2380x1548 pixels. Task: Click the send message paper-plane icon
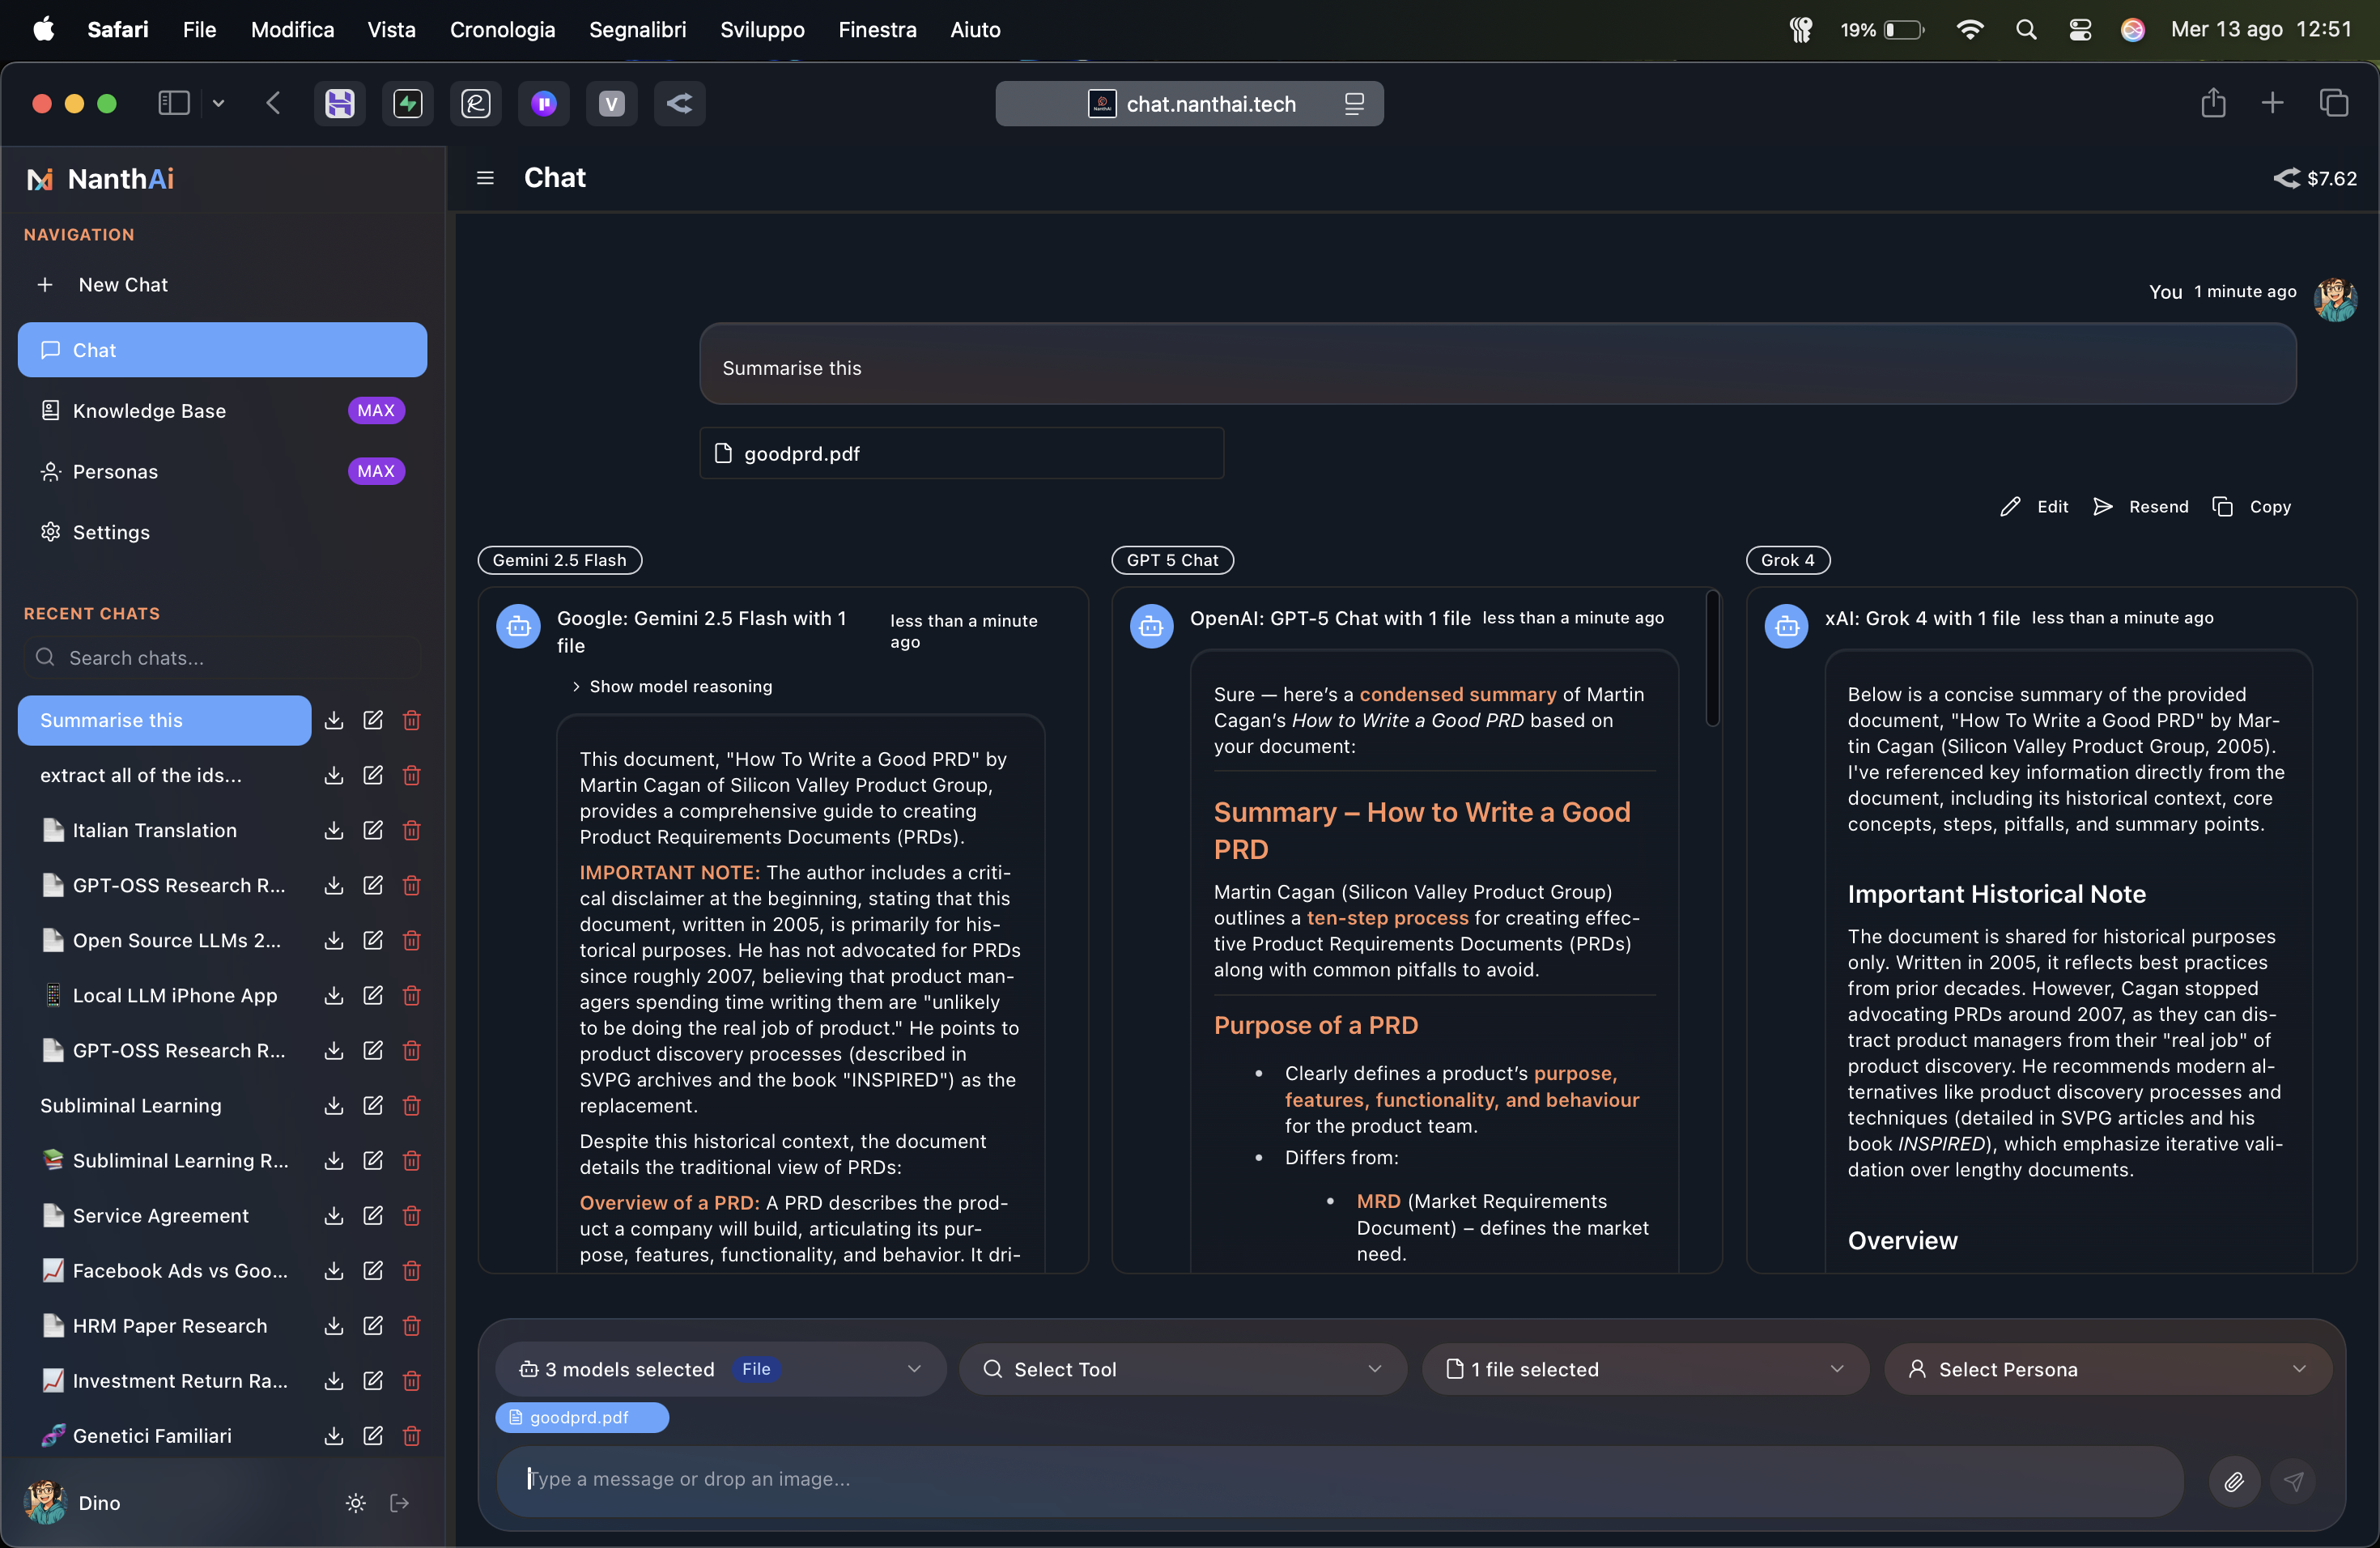click(2295, 1481)
